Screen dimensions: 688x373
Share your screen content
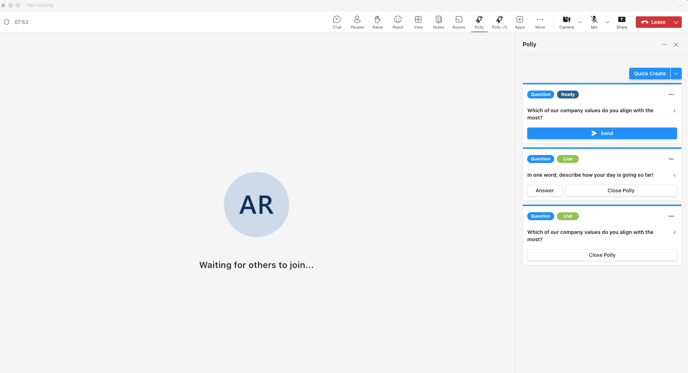point(622,22)
